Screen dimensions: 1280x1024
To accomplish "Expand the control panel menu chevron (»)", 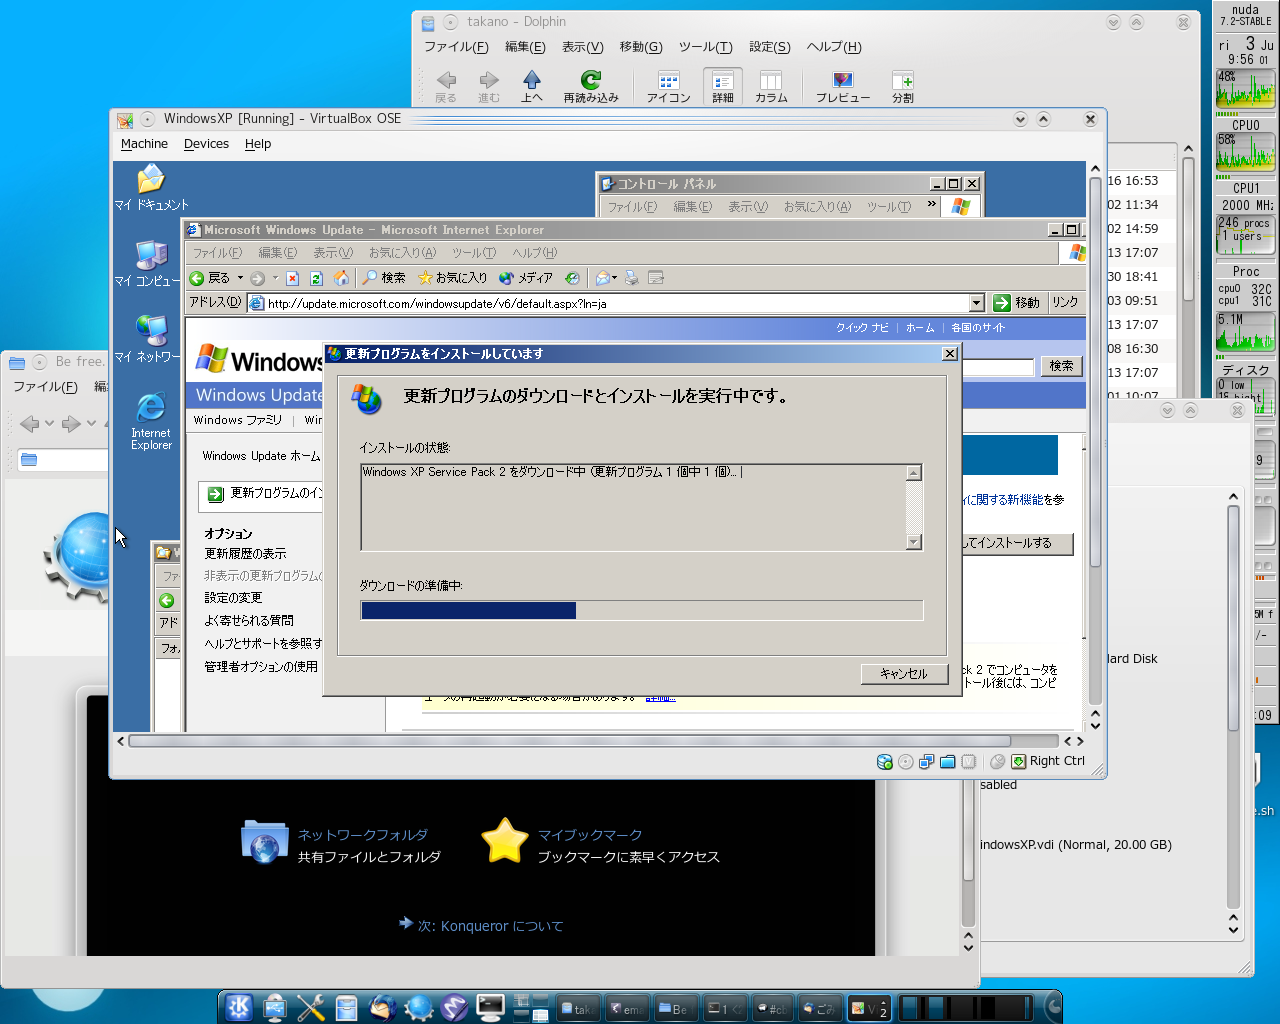I will click(932, 204).
